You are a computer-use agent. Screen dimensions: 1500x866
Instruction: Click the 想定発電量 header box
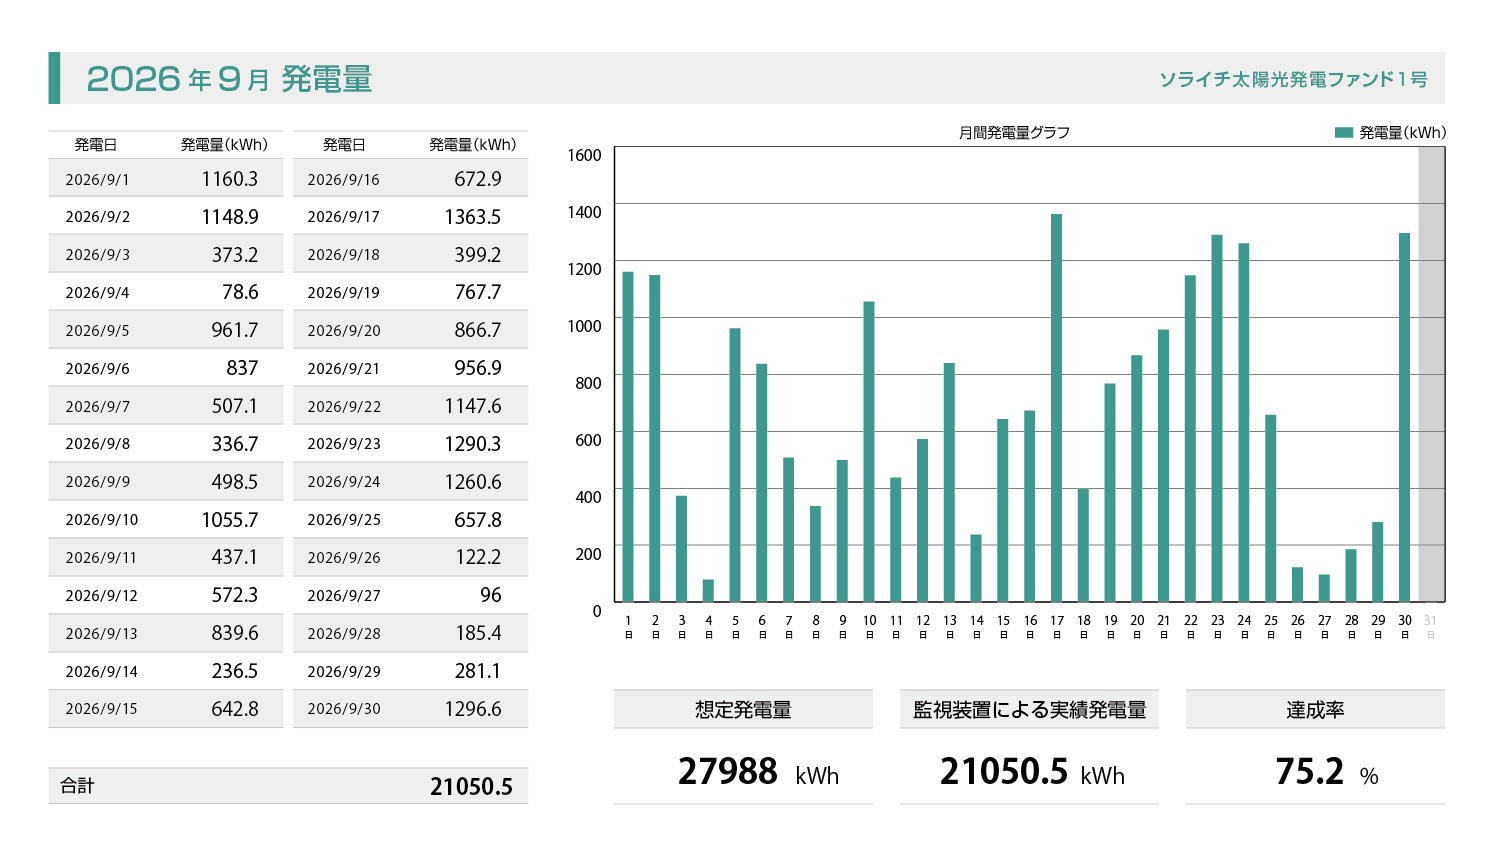743,709
